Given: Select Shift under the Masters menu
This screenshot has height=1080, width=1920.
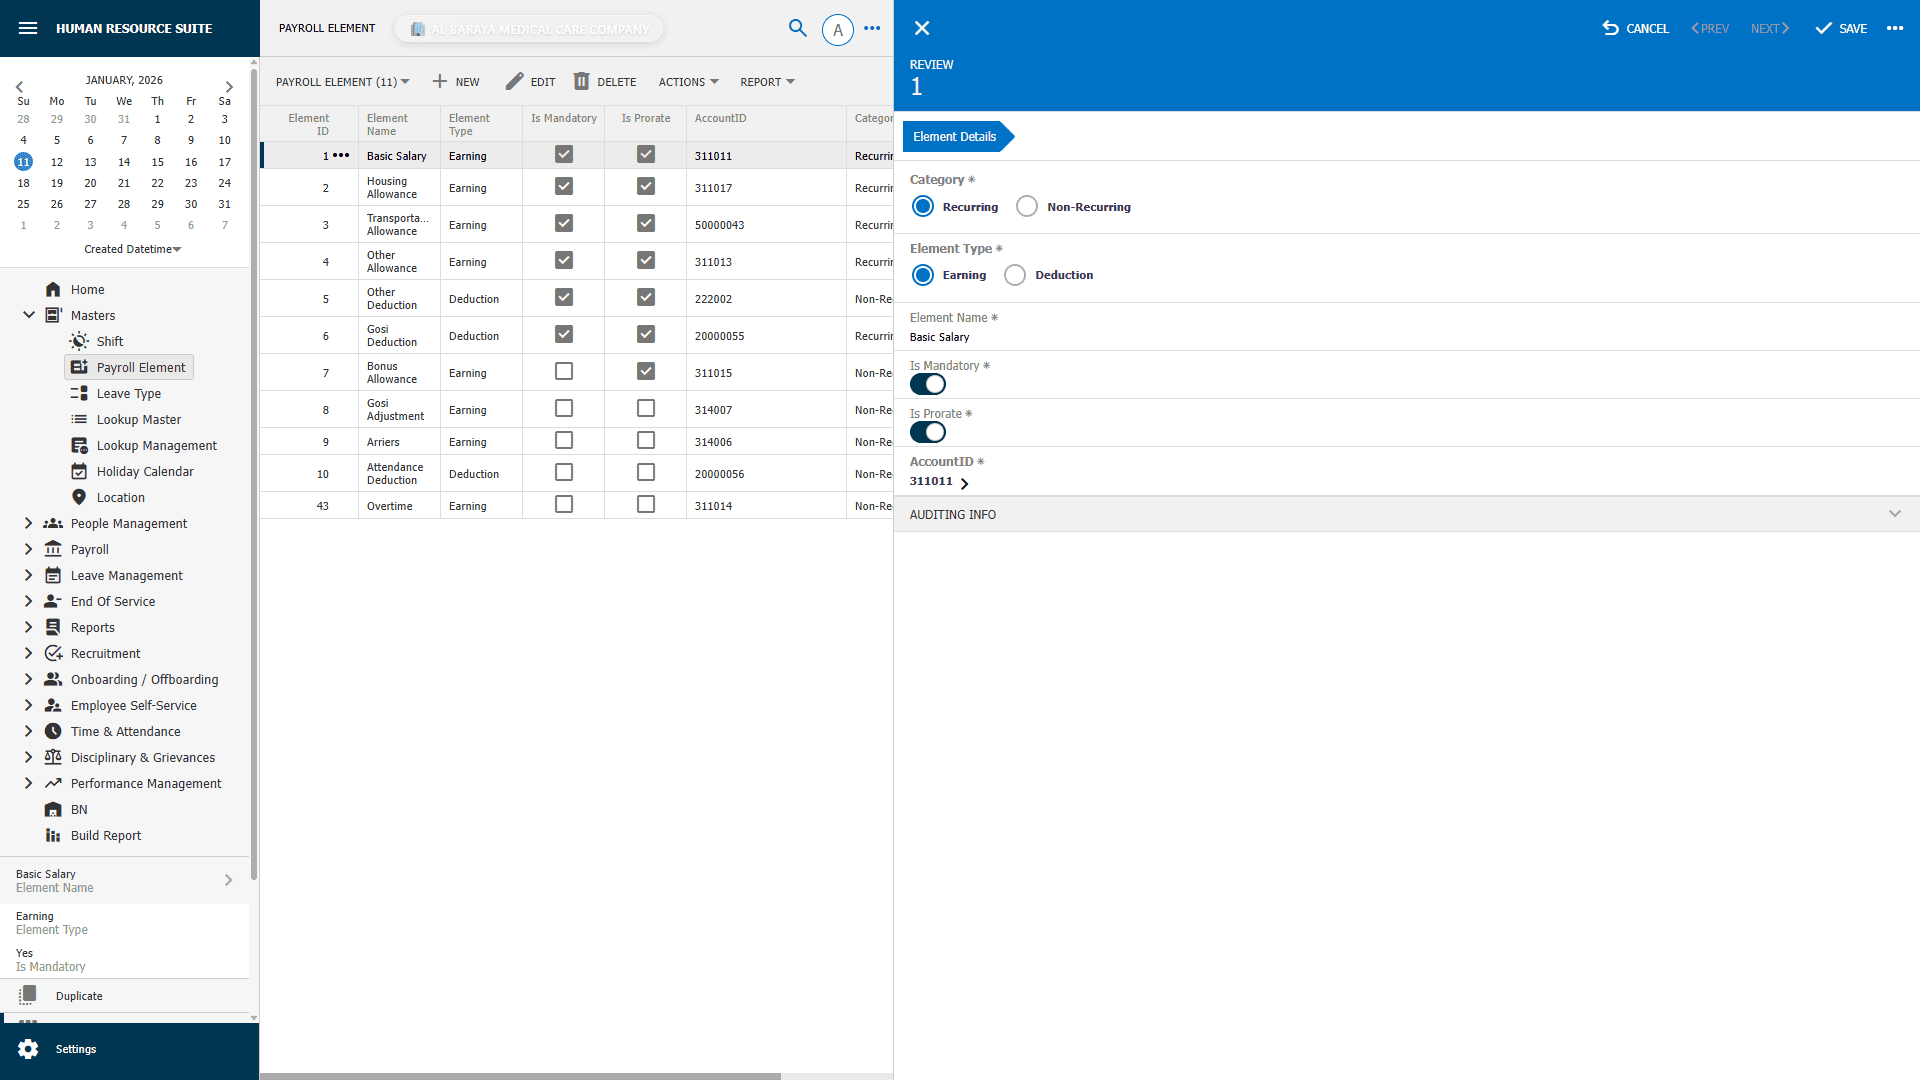Looking at the screenshot, I should point(110,341).
